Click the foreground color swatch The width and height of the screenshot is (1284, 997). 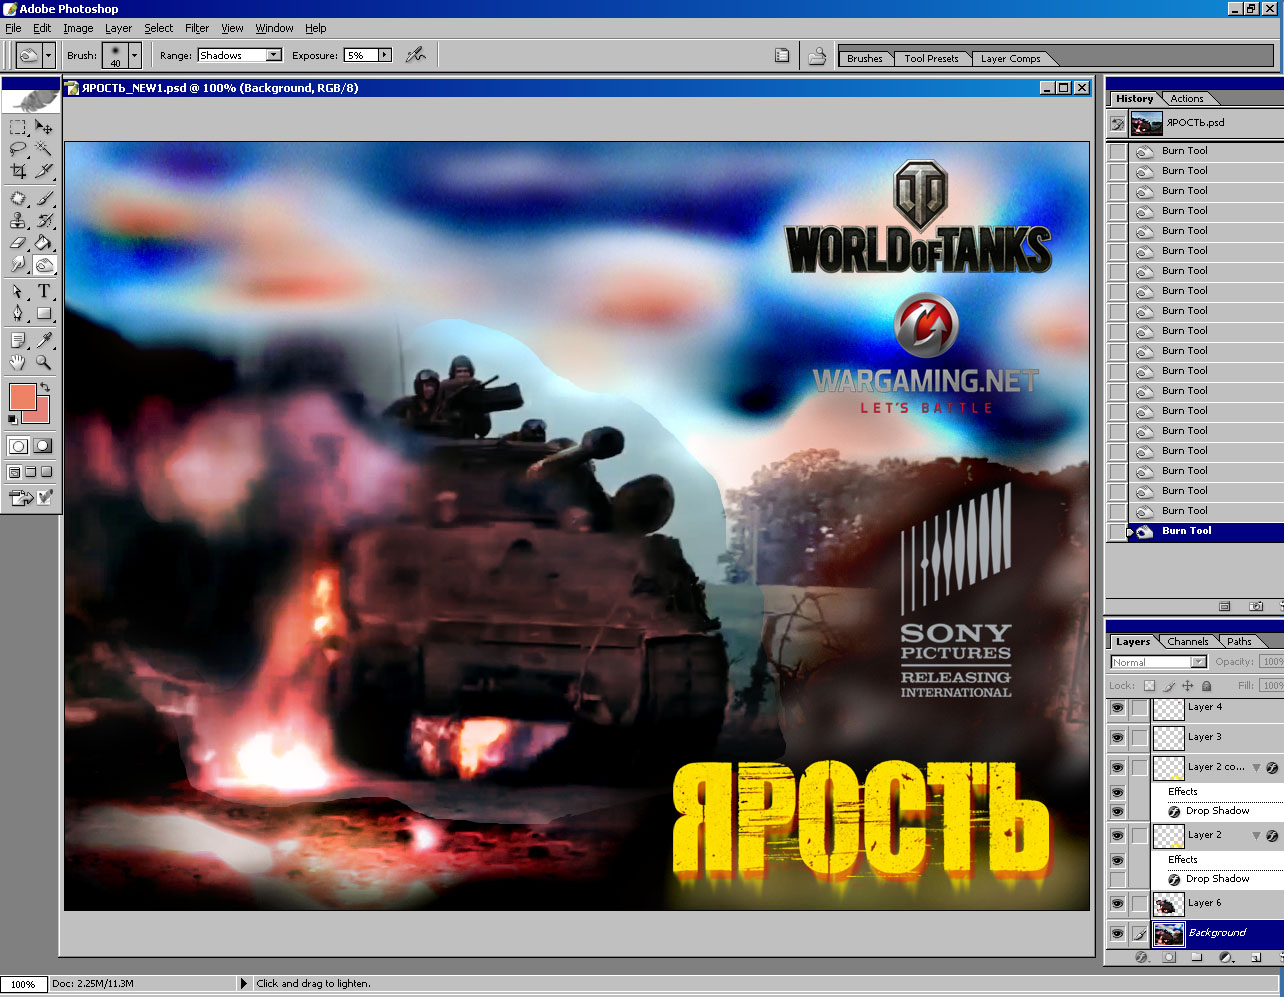click(x=22, y=396)
